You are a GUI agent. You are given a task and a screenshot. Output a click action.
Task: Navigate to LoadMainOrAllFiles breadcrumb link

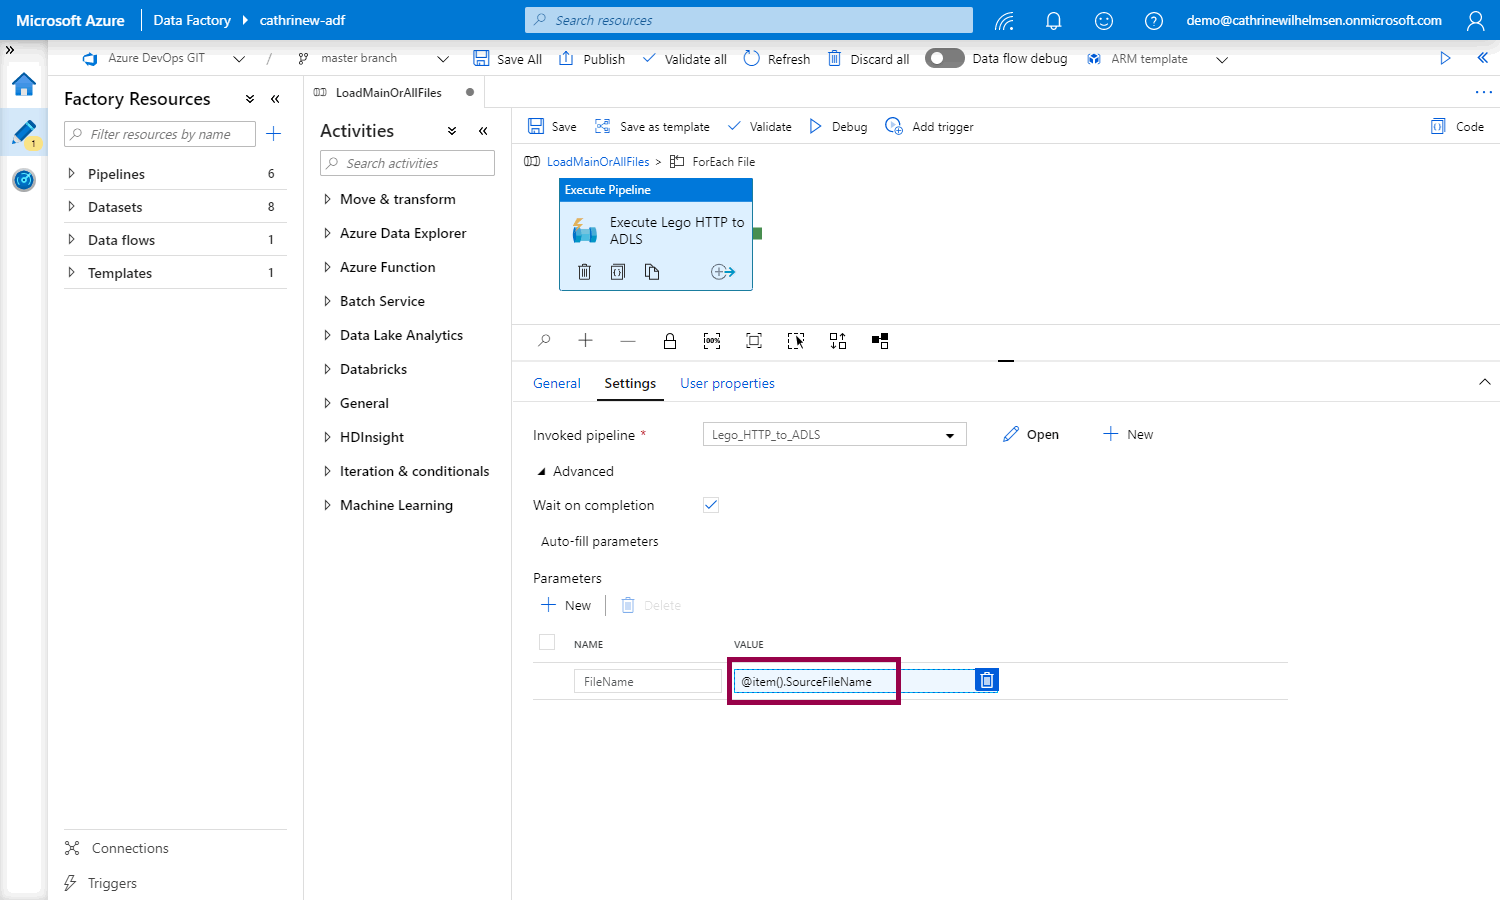pos(597,162)
